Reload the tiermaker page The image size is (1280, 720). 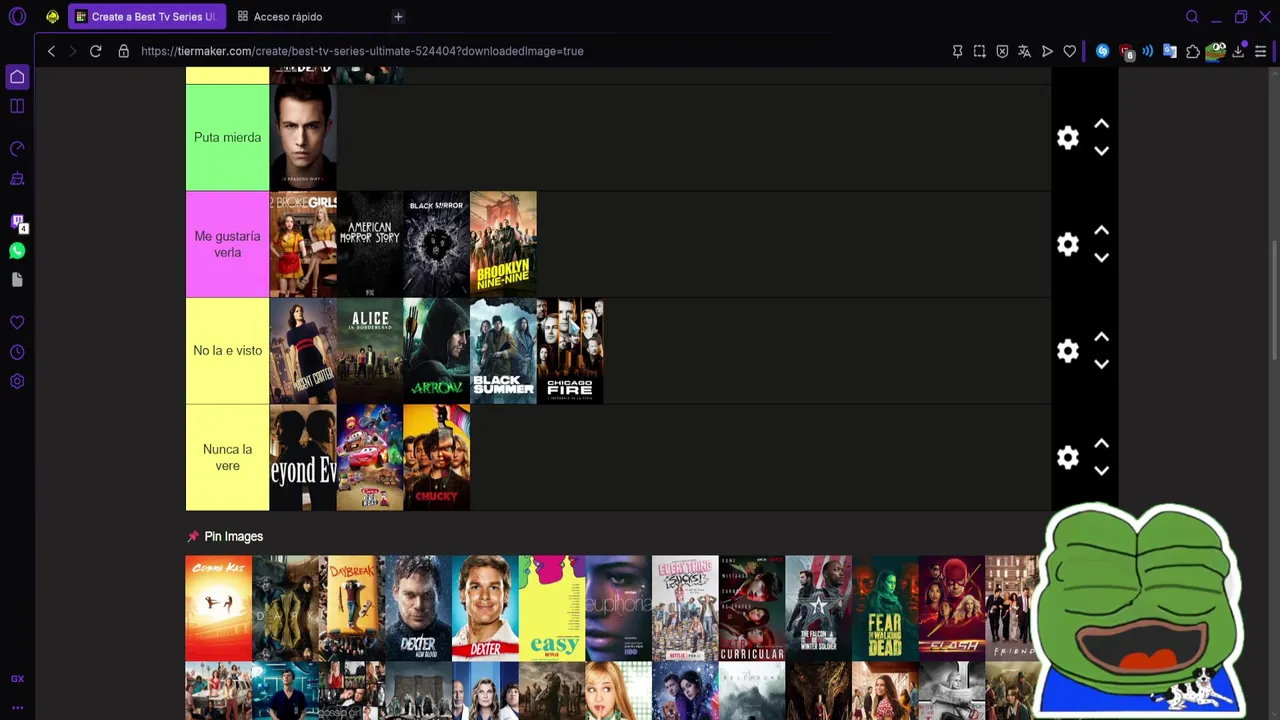pos(96,51)
